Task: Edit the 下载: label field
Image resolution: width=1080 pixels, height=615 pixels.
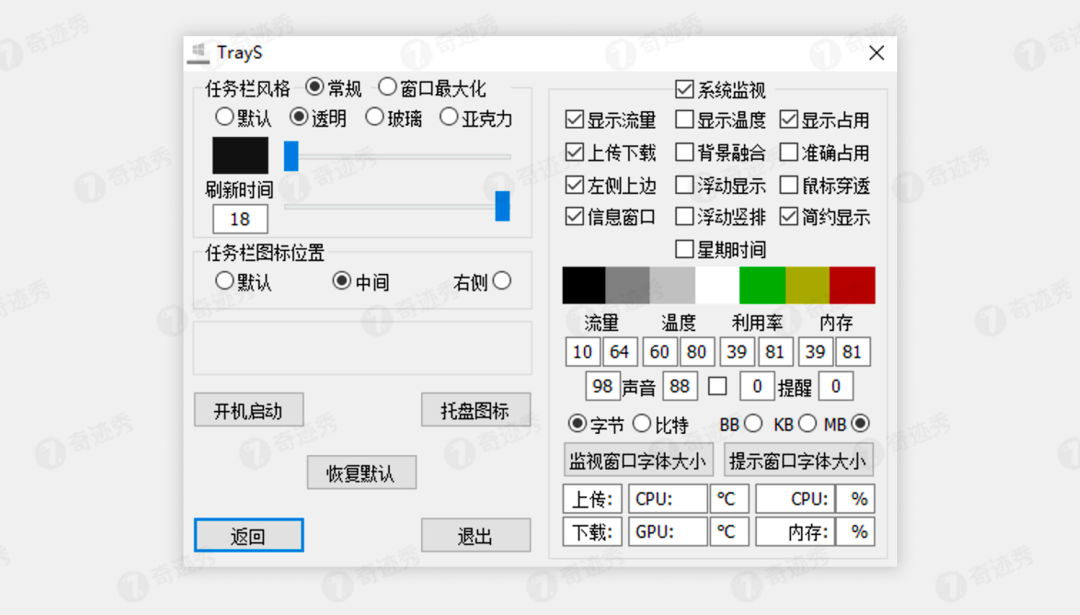Action: click(x=592, y=532)
